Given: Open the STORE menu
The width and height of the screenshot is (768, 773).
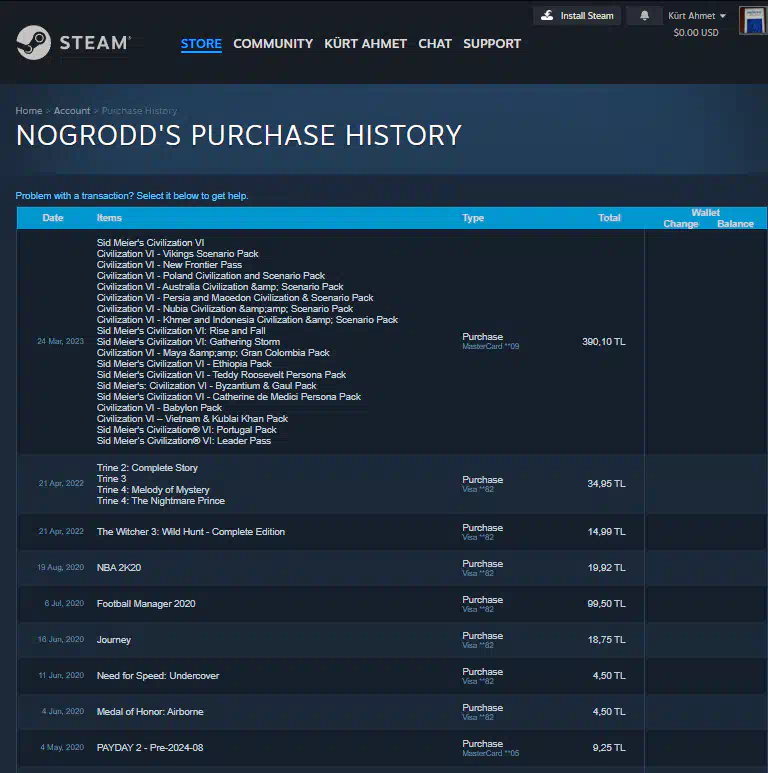Looking at the screenshot, I should click(201, 43).
